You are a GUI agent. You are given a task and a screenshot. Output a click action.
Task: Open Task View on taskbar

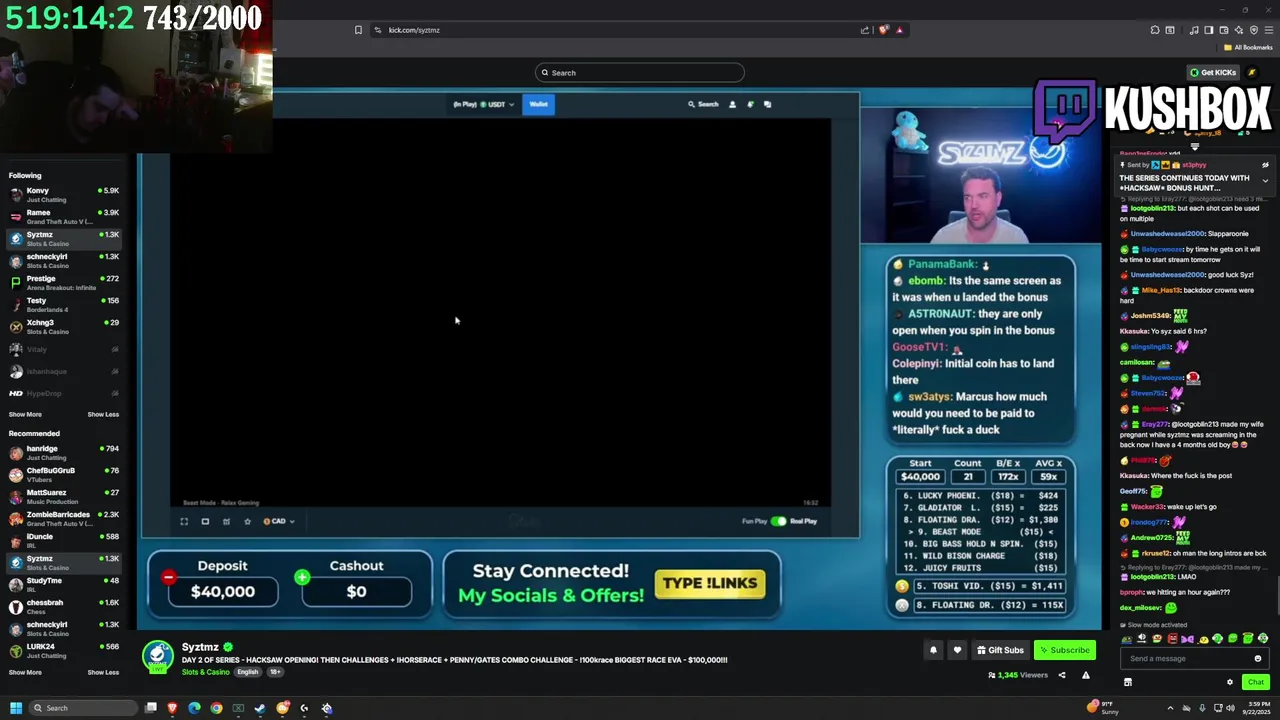(150, 708)
